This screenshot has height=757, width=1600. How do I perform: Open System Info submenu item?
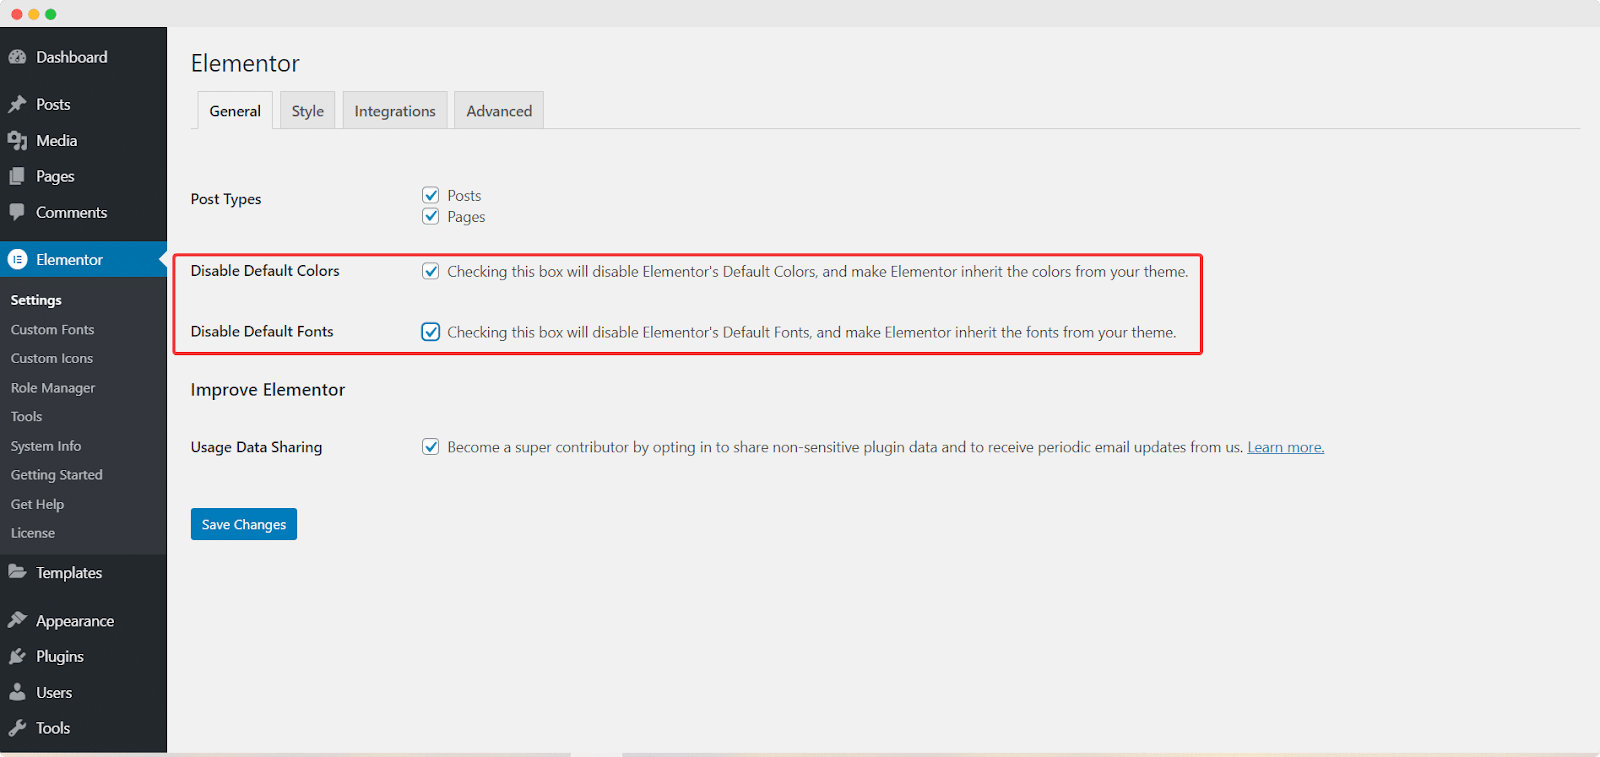tap(46, 446)
